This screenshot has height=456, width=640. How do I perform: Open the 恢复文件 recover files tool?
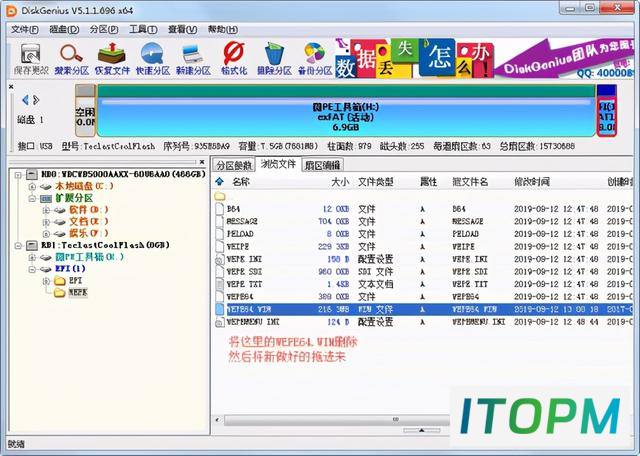(112, 59)
